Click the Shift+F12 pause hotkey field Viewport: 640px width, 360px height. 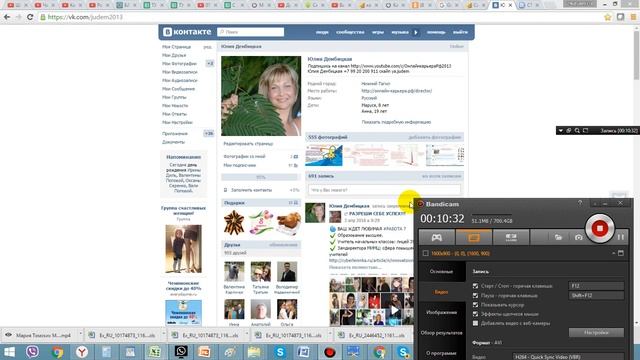point(596,295)
